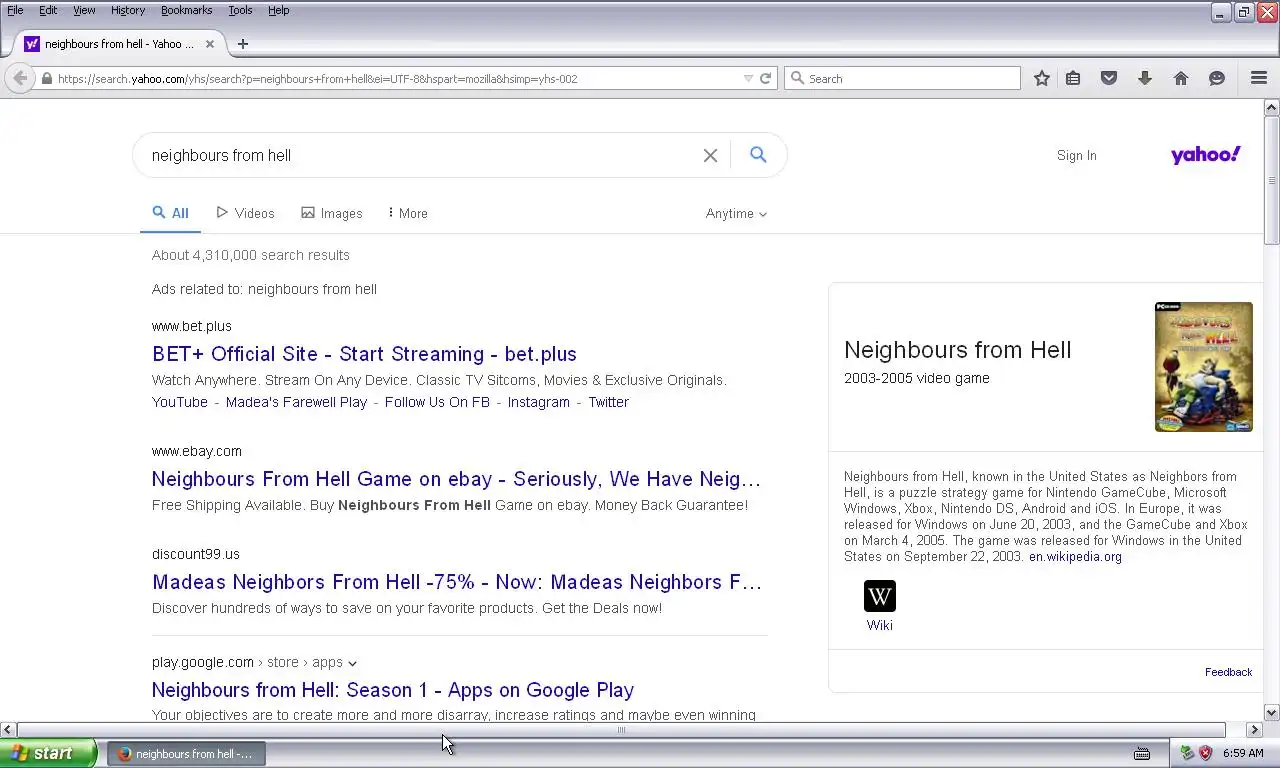The width and height of the screenshot is (1280, 768).
Task: Open Madea's Farewell Play sitelink
Action: pos(296,402)
